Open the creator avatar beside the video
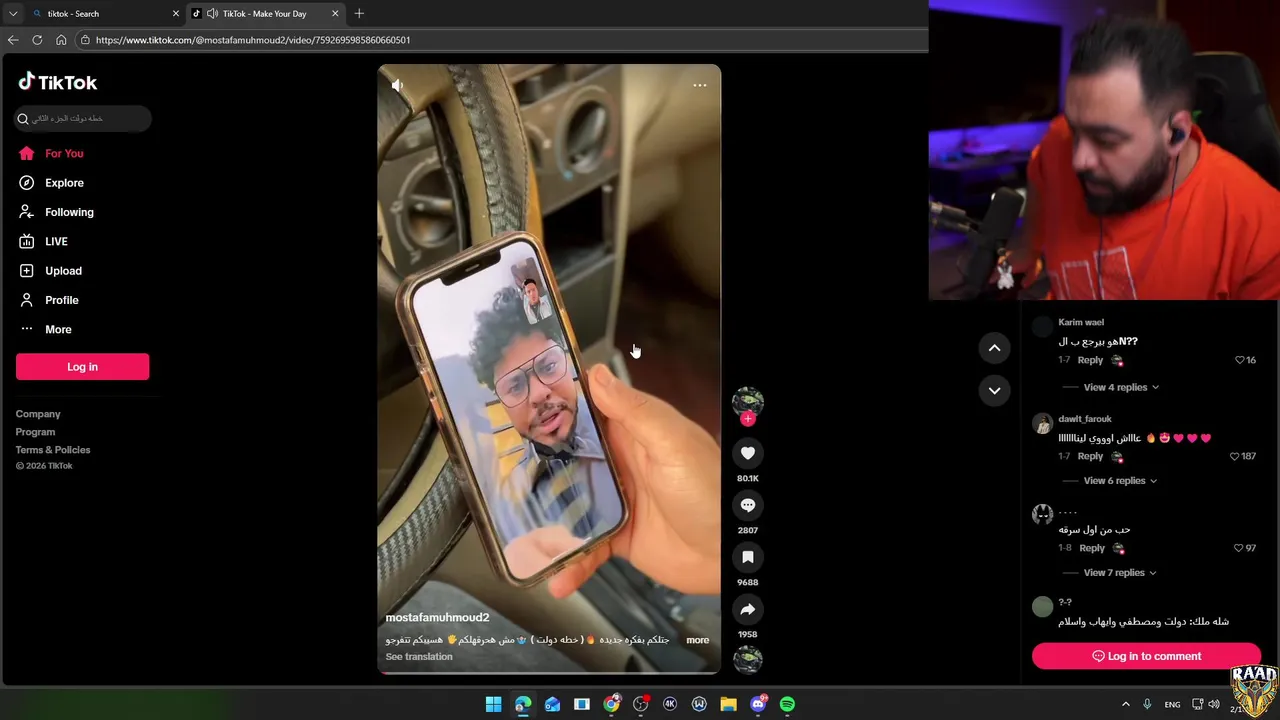This screenshot has height=720, width=1280. [x=748, y=401]
